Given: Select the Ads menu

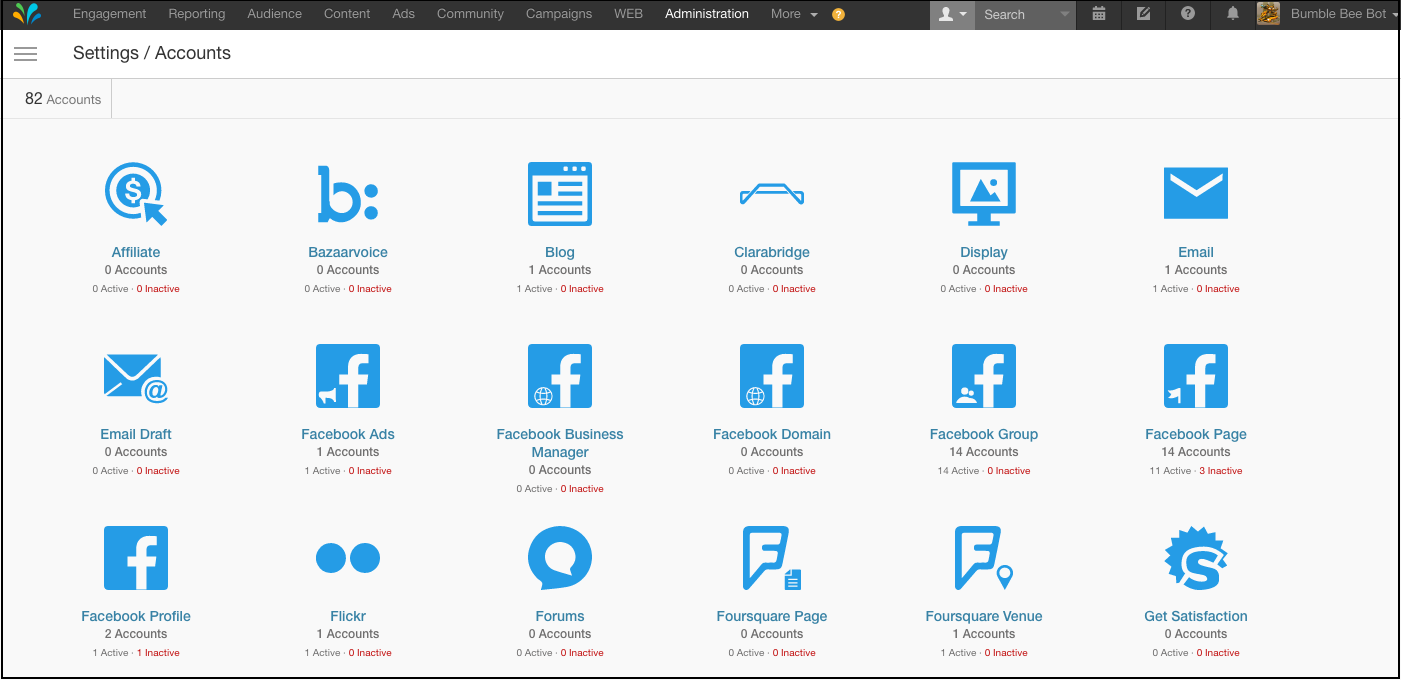Looking at the screenshot, I should pyautogui.click(x=404, y=14).
